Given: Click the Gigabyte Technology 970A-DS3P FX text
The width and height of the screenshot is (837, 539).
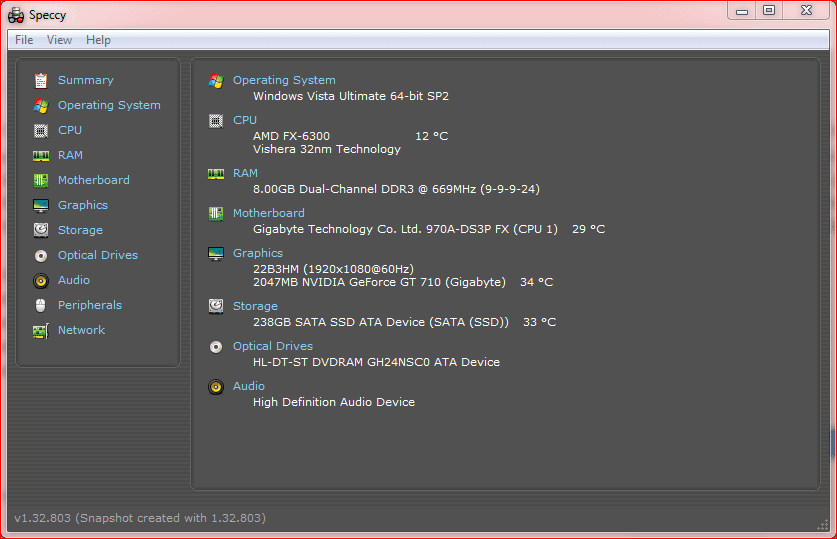Looking at the screenshot, I should 405,229.
